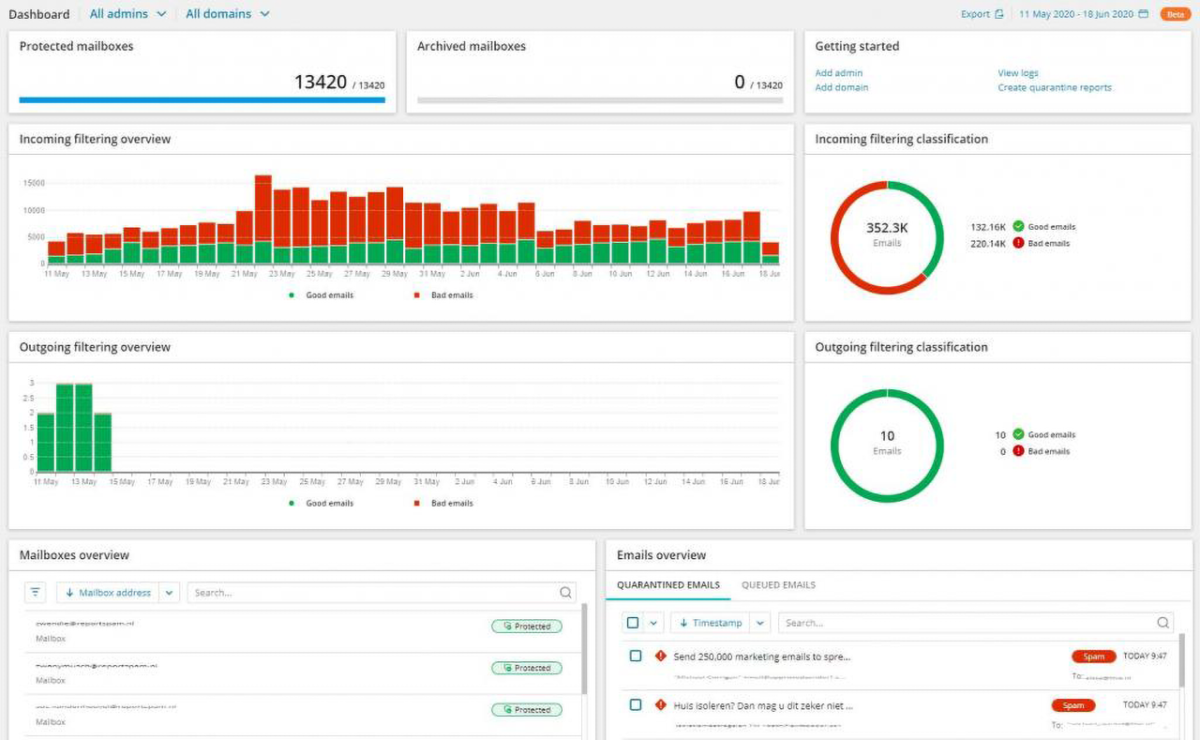Click the filter icon in Mailboxes overview
This screenshot has width=1200, height=740.
36,593
